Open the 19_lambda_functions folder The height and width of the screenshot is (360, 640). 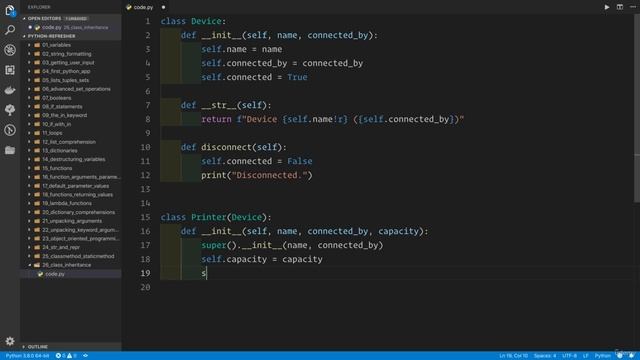(71, 203)
